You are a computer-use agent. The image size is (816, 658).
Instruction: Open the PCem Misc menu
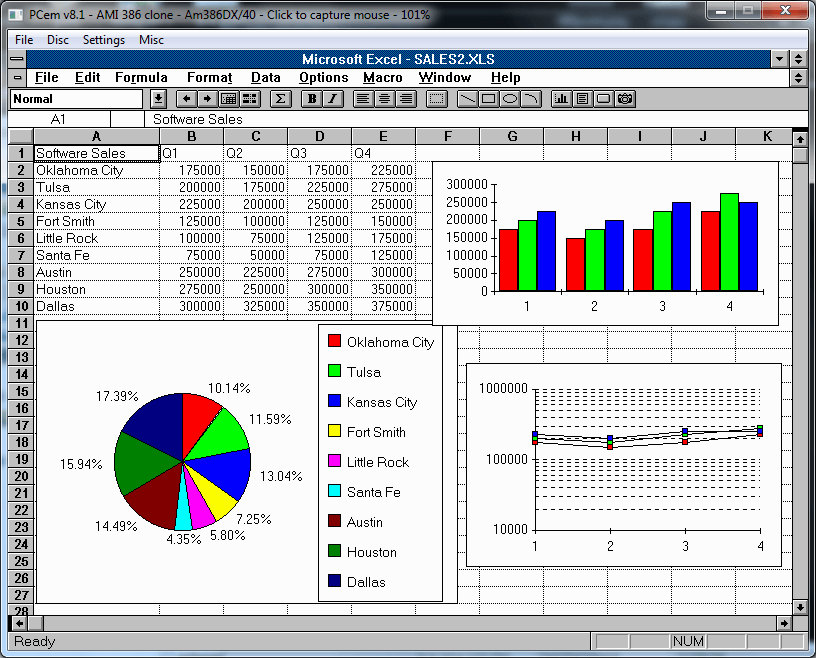pos(151,40)
